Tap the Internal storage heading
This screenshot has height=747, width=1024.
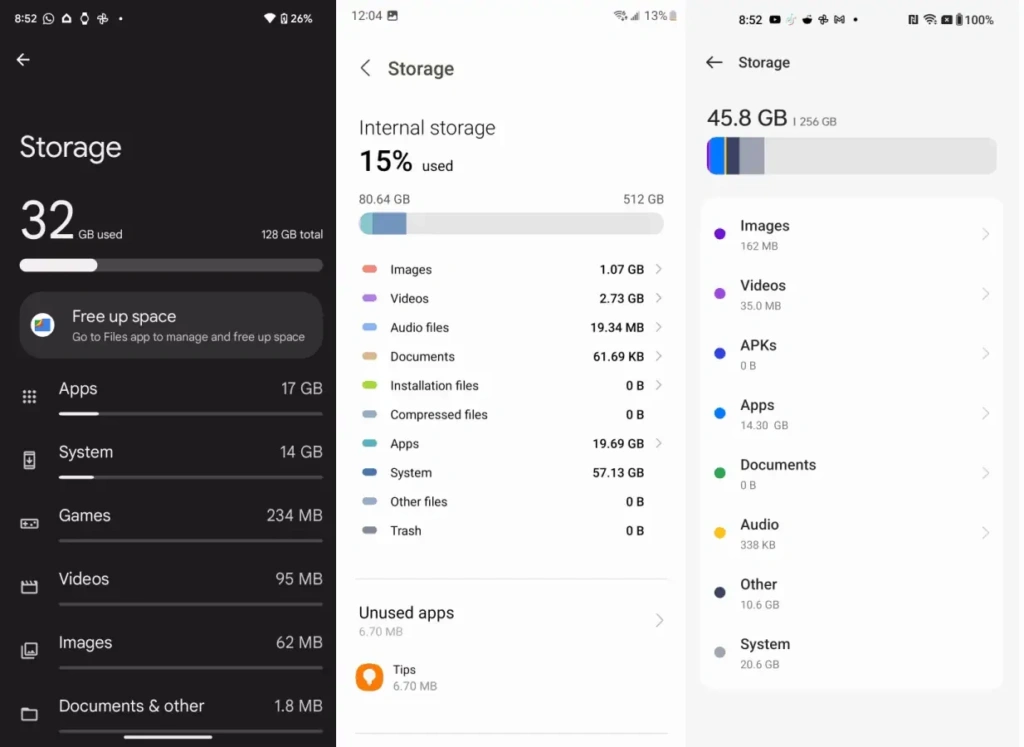(x=427, y=127)
